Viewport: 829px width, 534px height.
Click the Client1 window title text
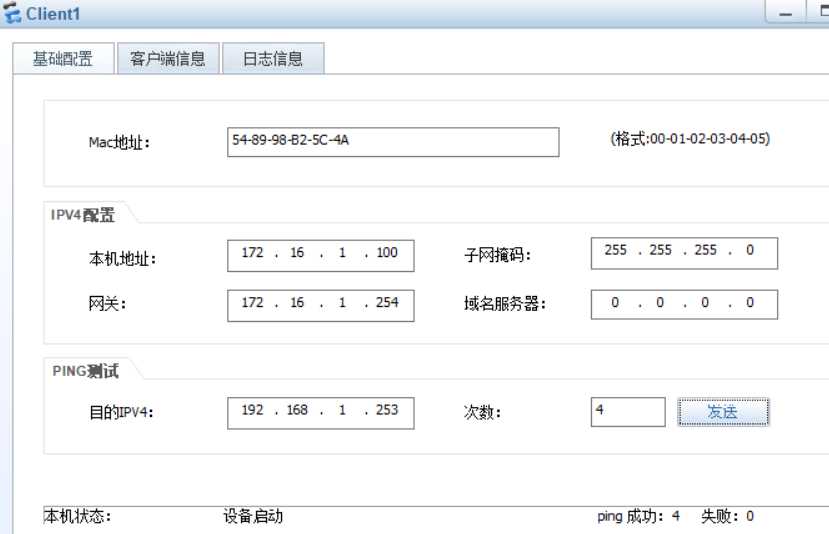tap(53, 14)
